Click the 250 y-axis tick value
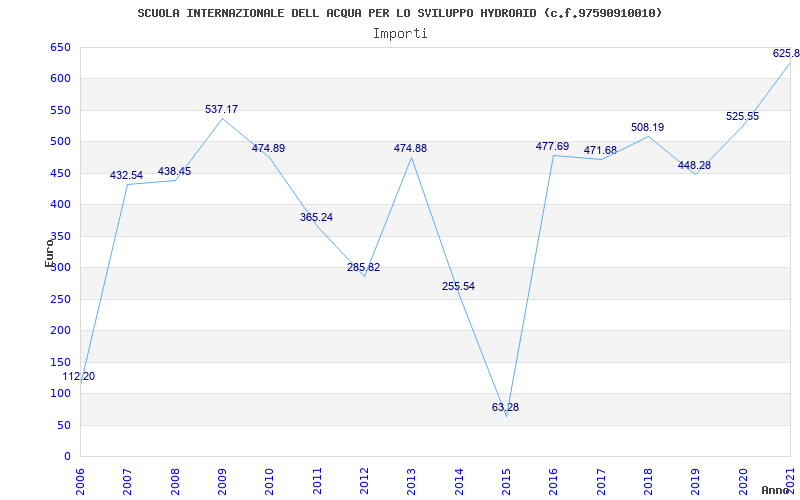 60,299
